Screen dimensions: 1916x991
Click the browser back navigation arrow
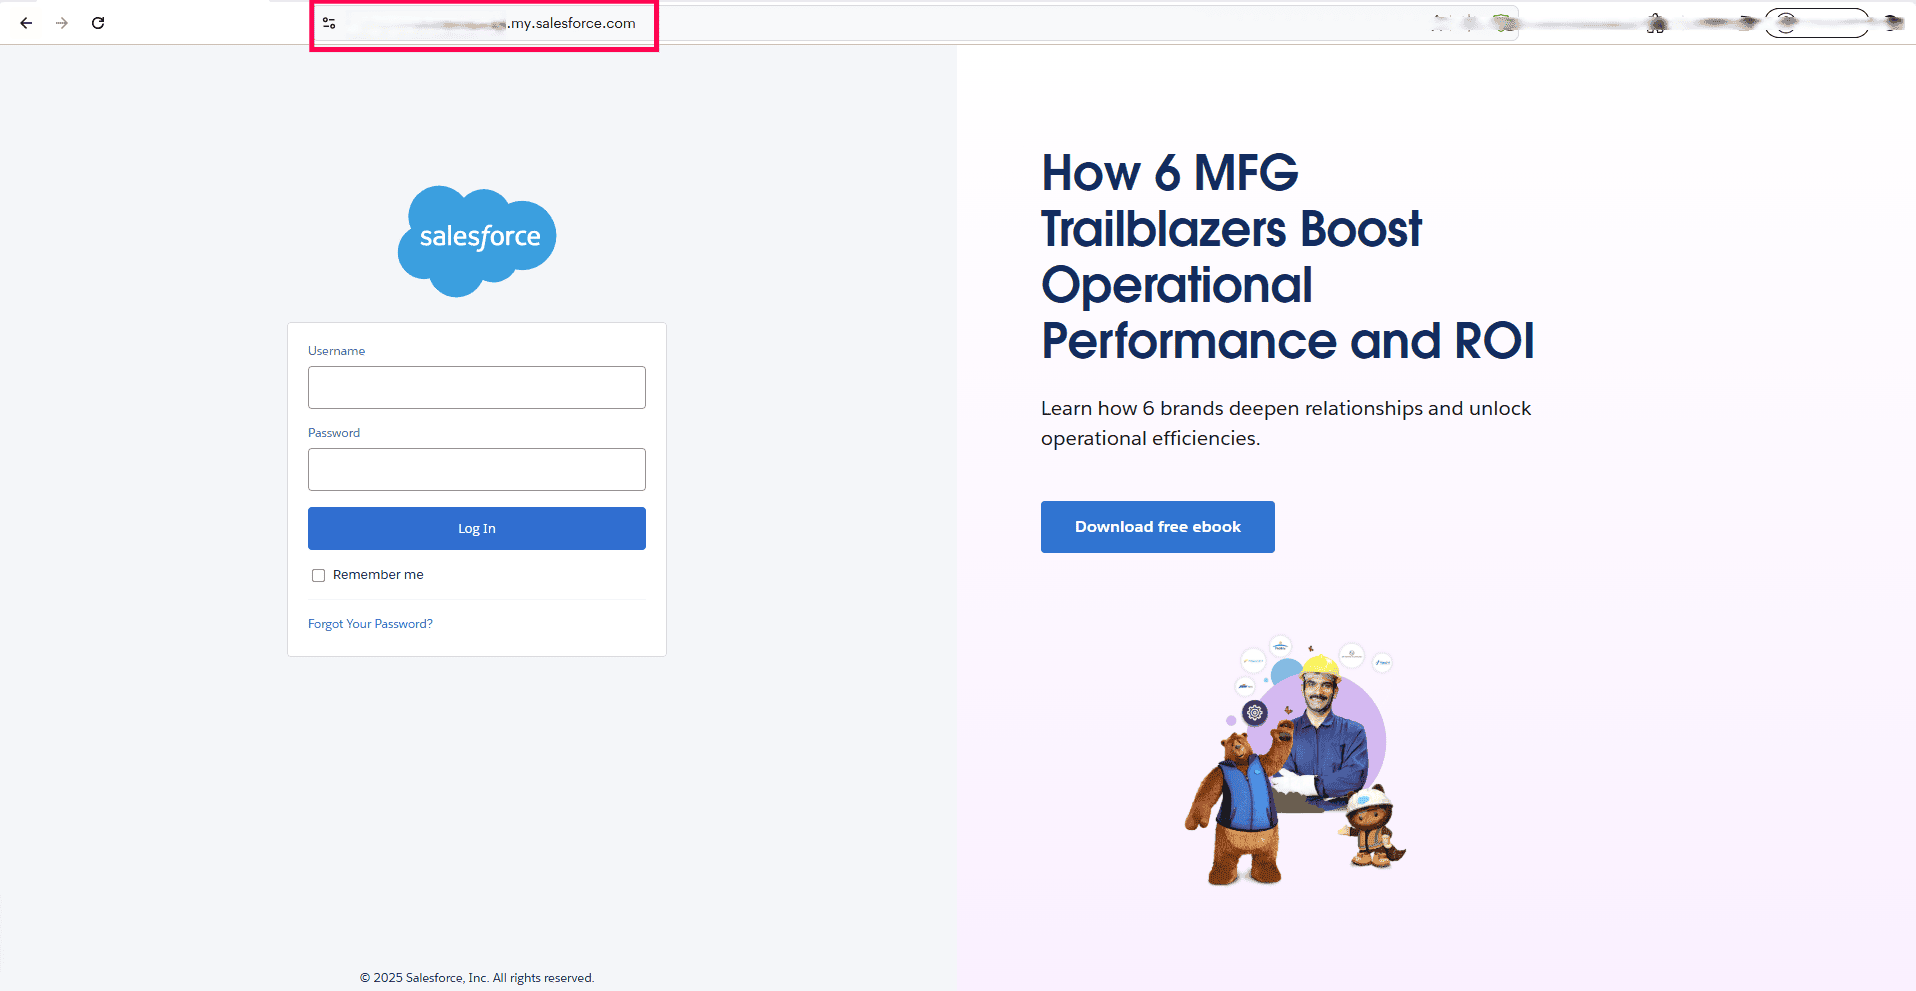25,22
